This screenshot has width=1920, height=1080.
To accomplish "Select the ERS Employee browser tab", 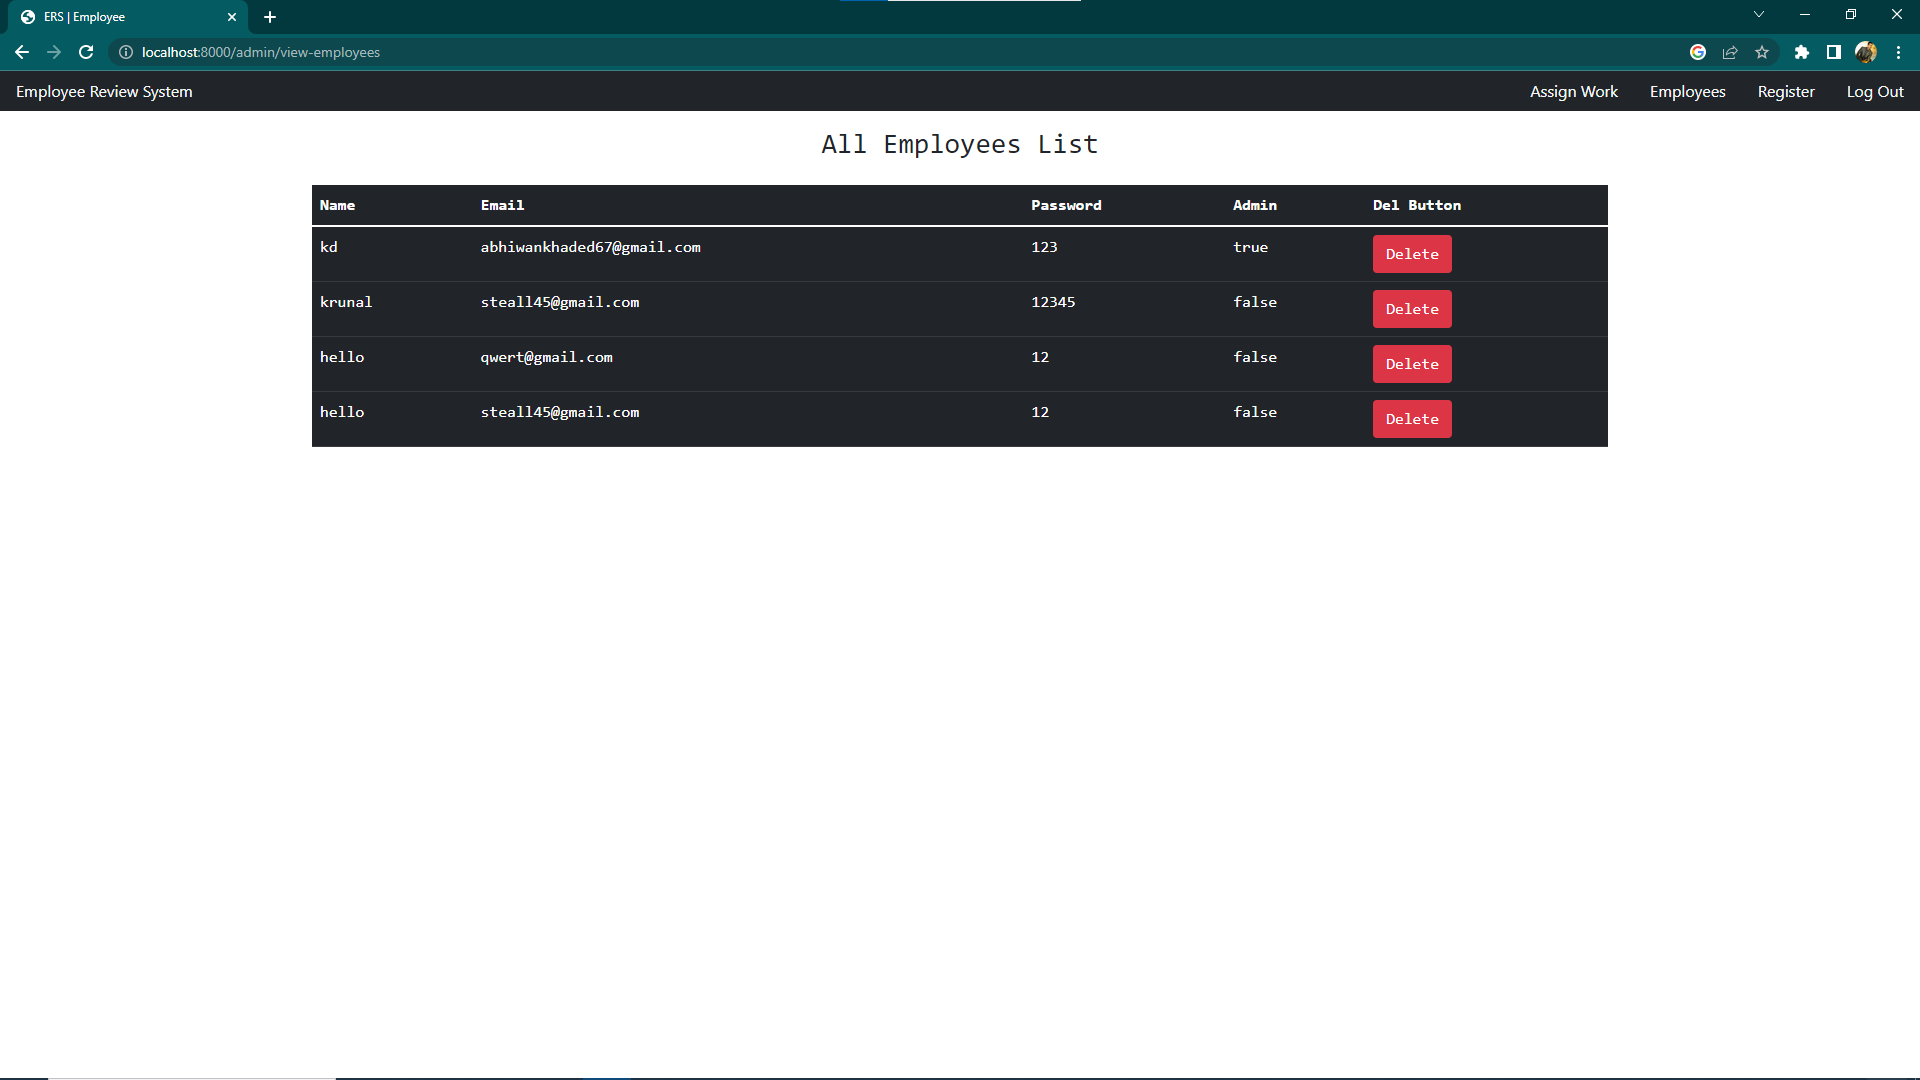I will 120,16.
